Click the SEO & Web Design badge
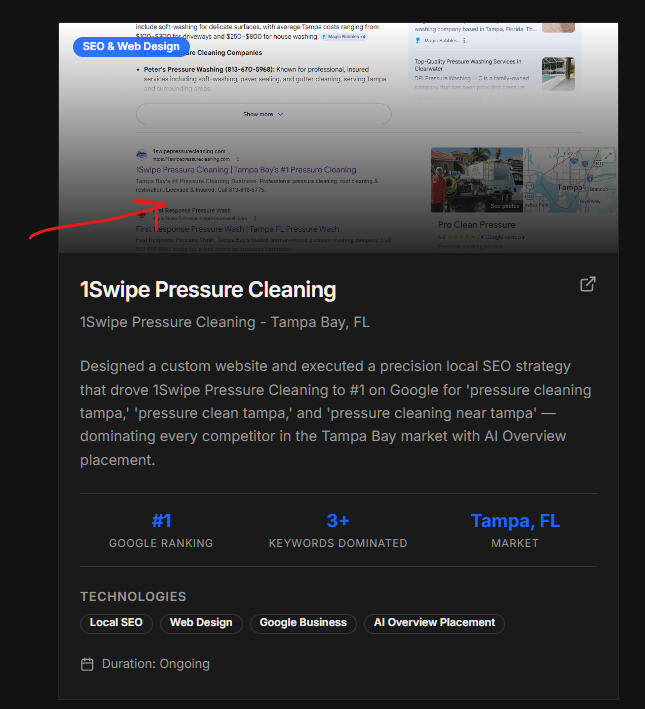Viewport: 645px width, 709px height. pos(131,47)
